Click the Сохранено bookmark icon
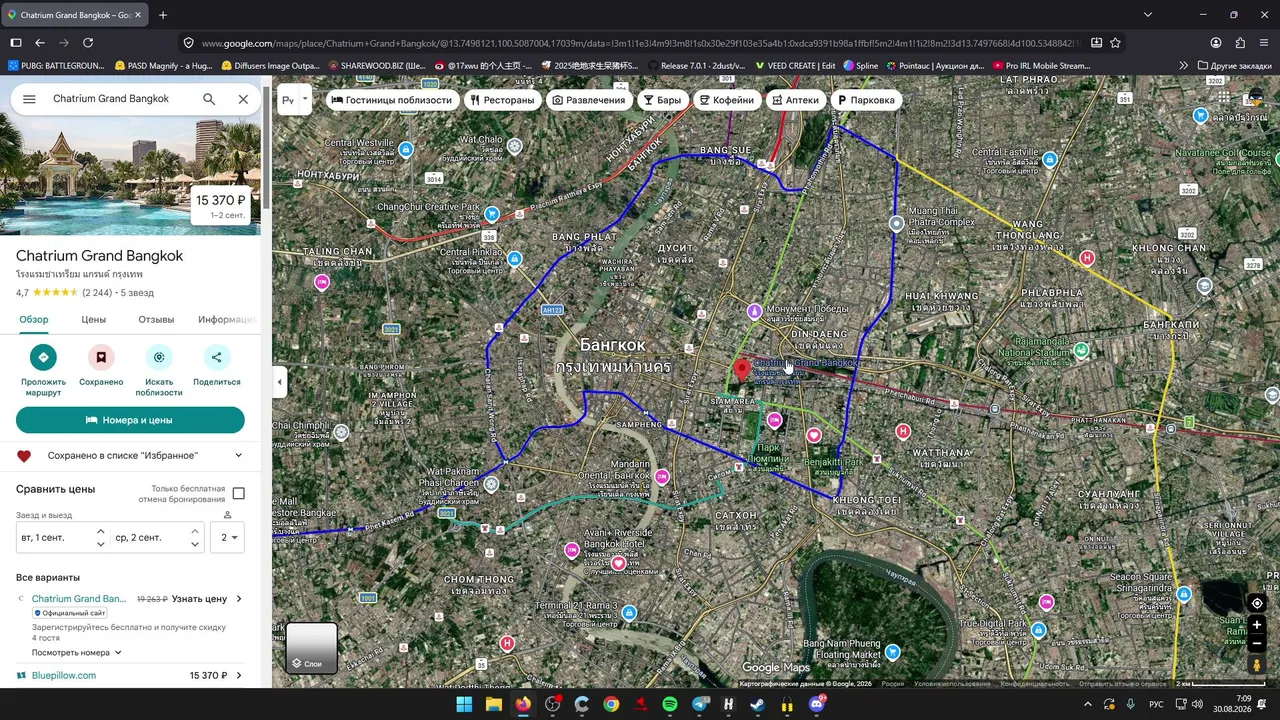 101,357
